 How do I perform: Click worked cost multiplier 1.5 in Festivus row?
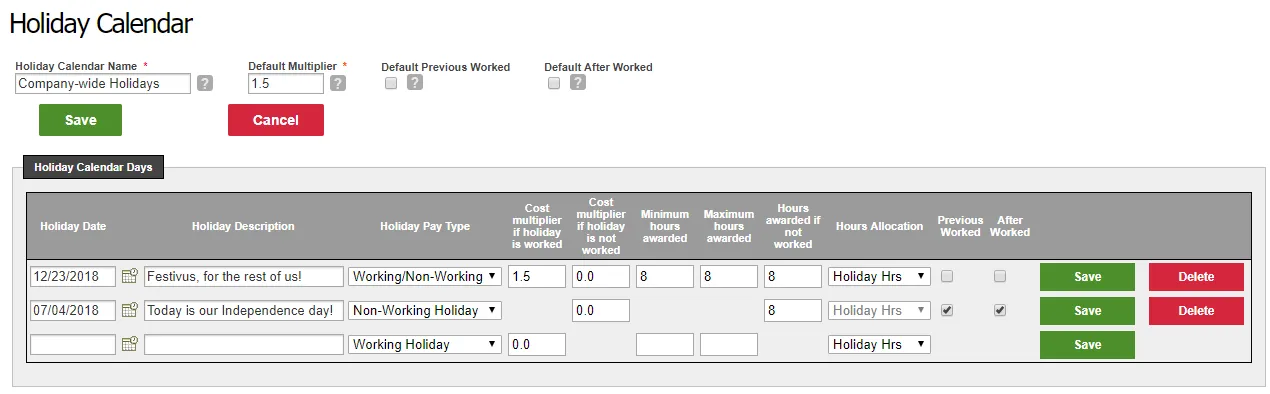537,277
